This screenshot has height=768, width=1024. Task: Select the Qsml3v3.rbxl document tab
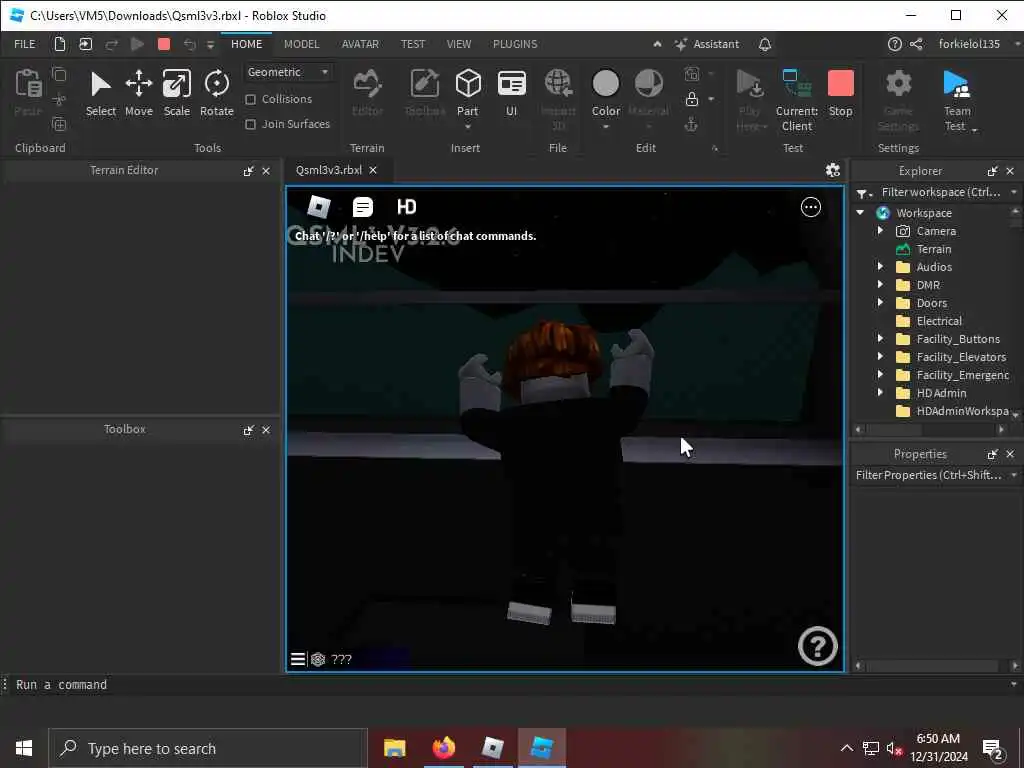pyautogui.click(x=328, y=170)
